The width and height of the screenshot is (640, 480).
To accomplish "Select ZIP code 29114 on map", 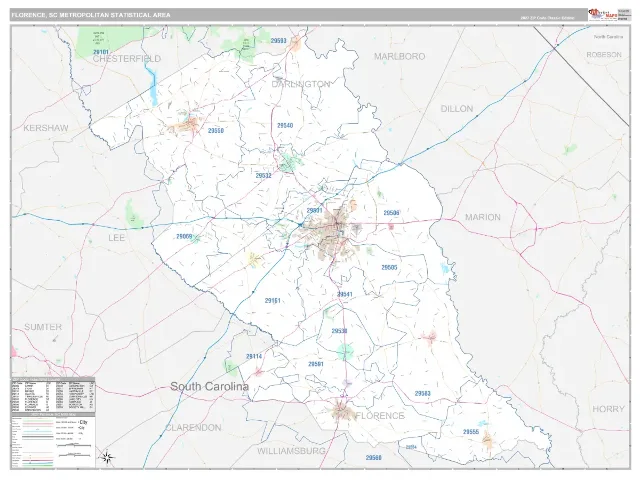I will tap(254, 356).
